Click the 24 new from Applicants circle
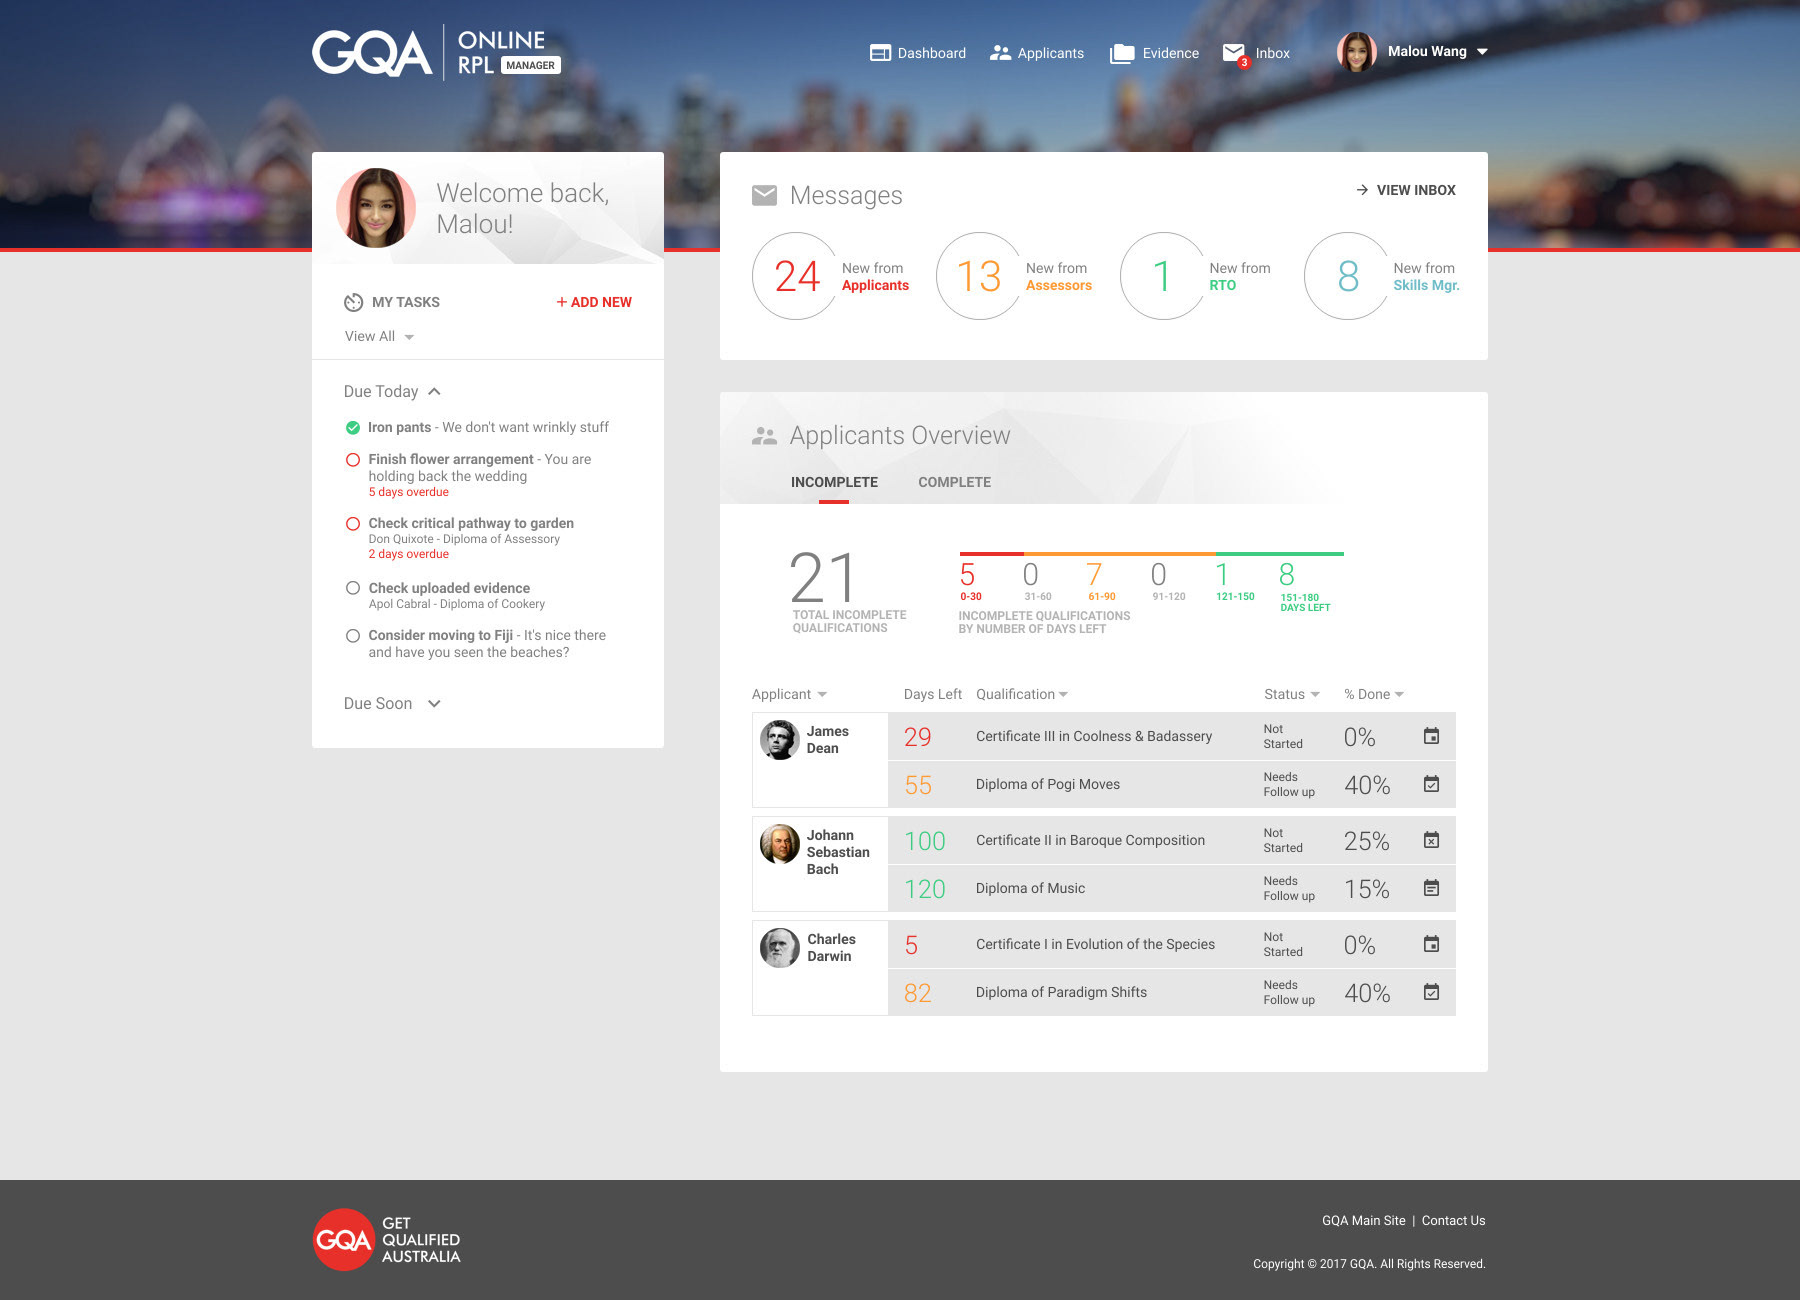Screen dimensions: 1800x1300 tap(796, 276)
